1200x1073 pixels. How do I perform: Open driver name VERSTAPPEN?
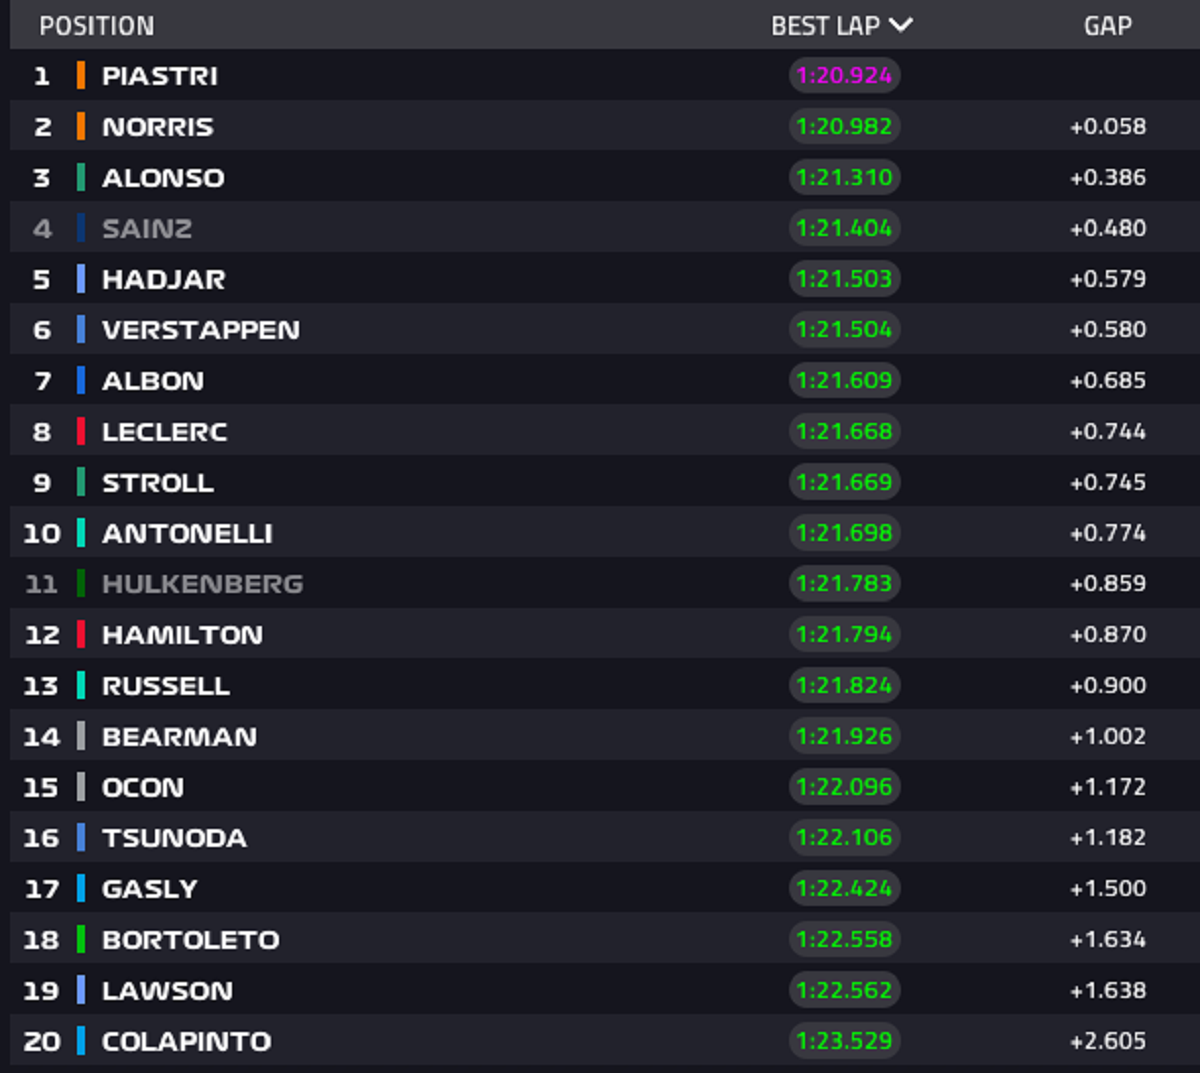point(200,330)
